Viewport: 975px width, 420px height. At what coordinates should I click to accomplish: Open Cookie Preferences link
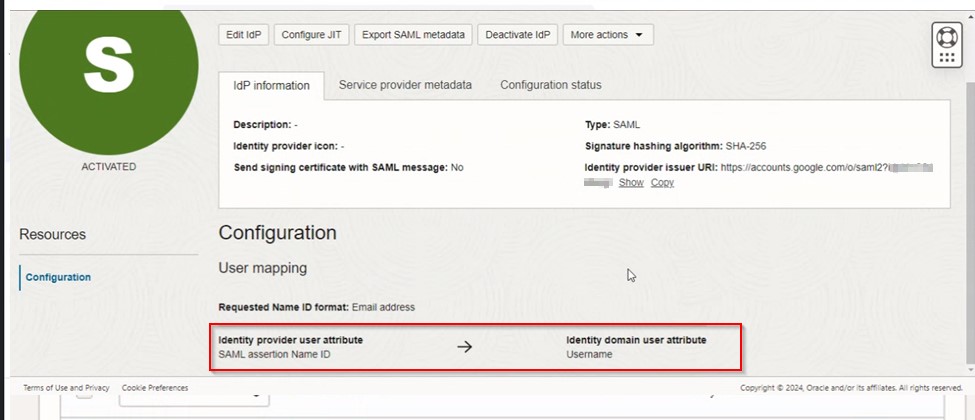coord(154,388)
